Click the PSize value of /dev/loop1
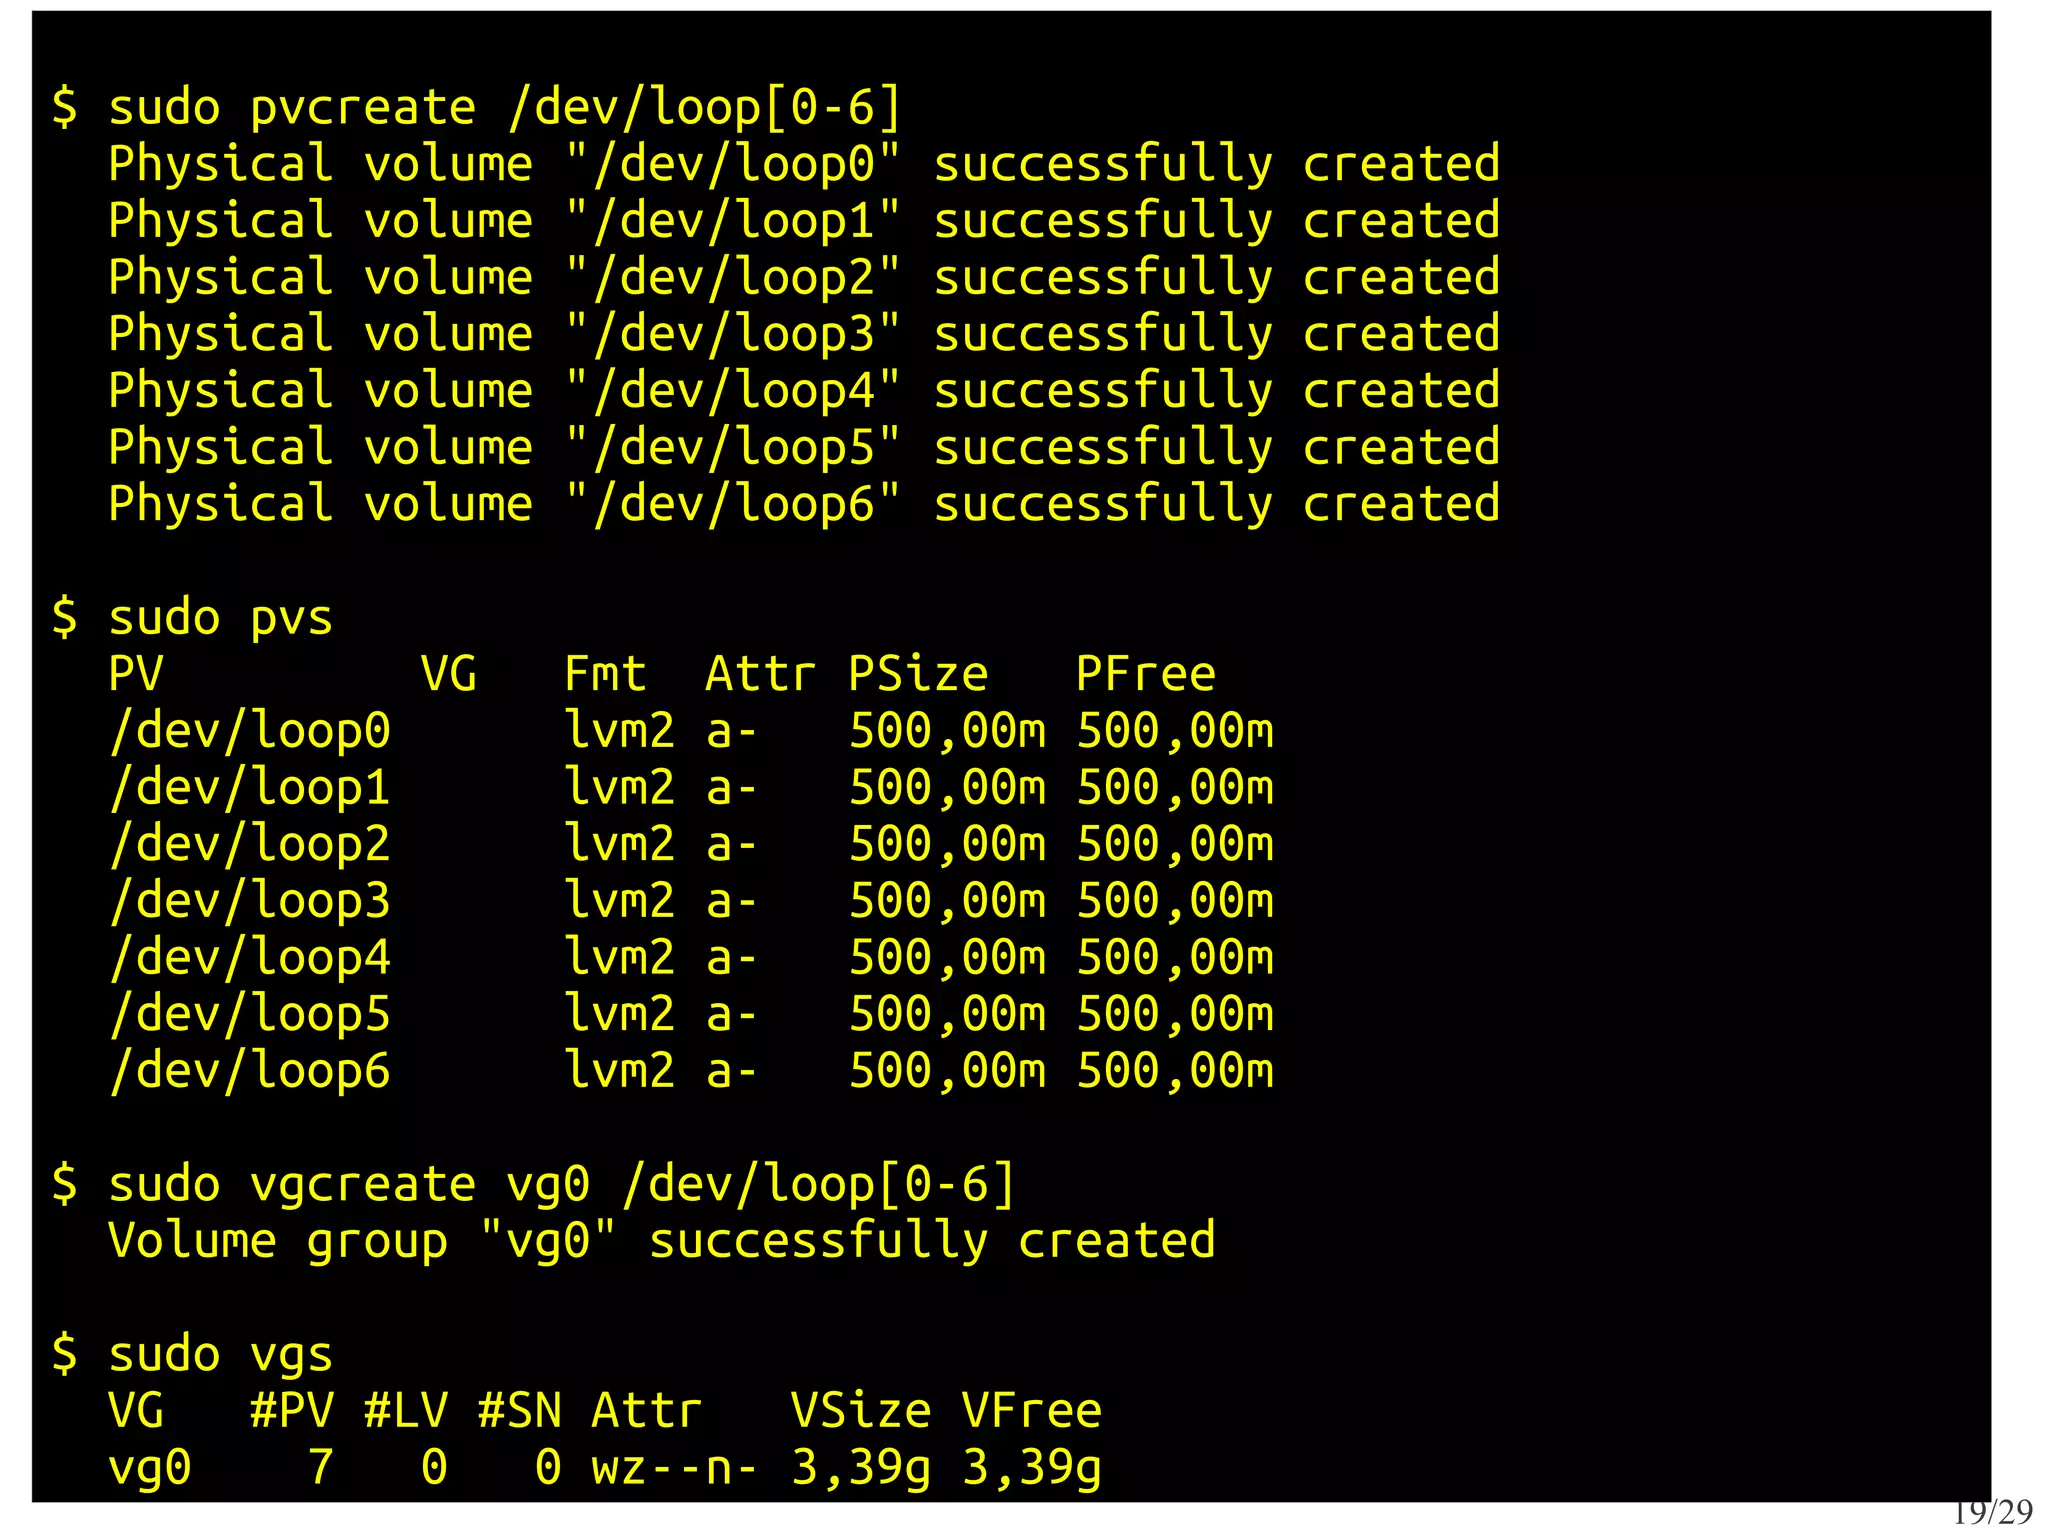The width and height of the screenshot is (2048, 1535). (947, 788)
